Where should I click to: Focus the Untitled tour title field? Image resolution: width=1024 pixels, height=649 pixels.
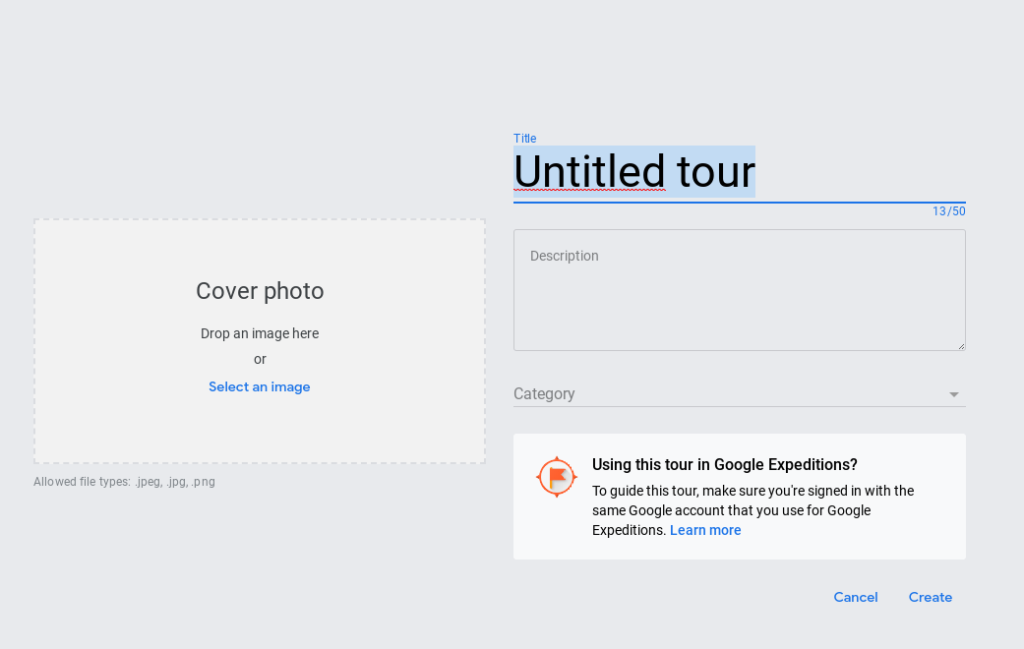[x=739, y=172]
